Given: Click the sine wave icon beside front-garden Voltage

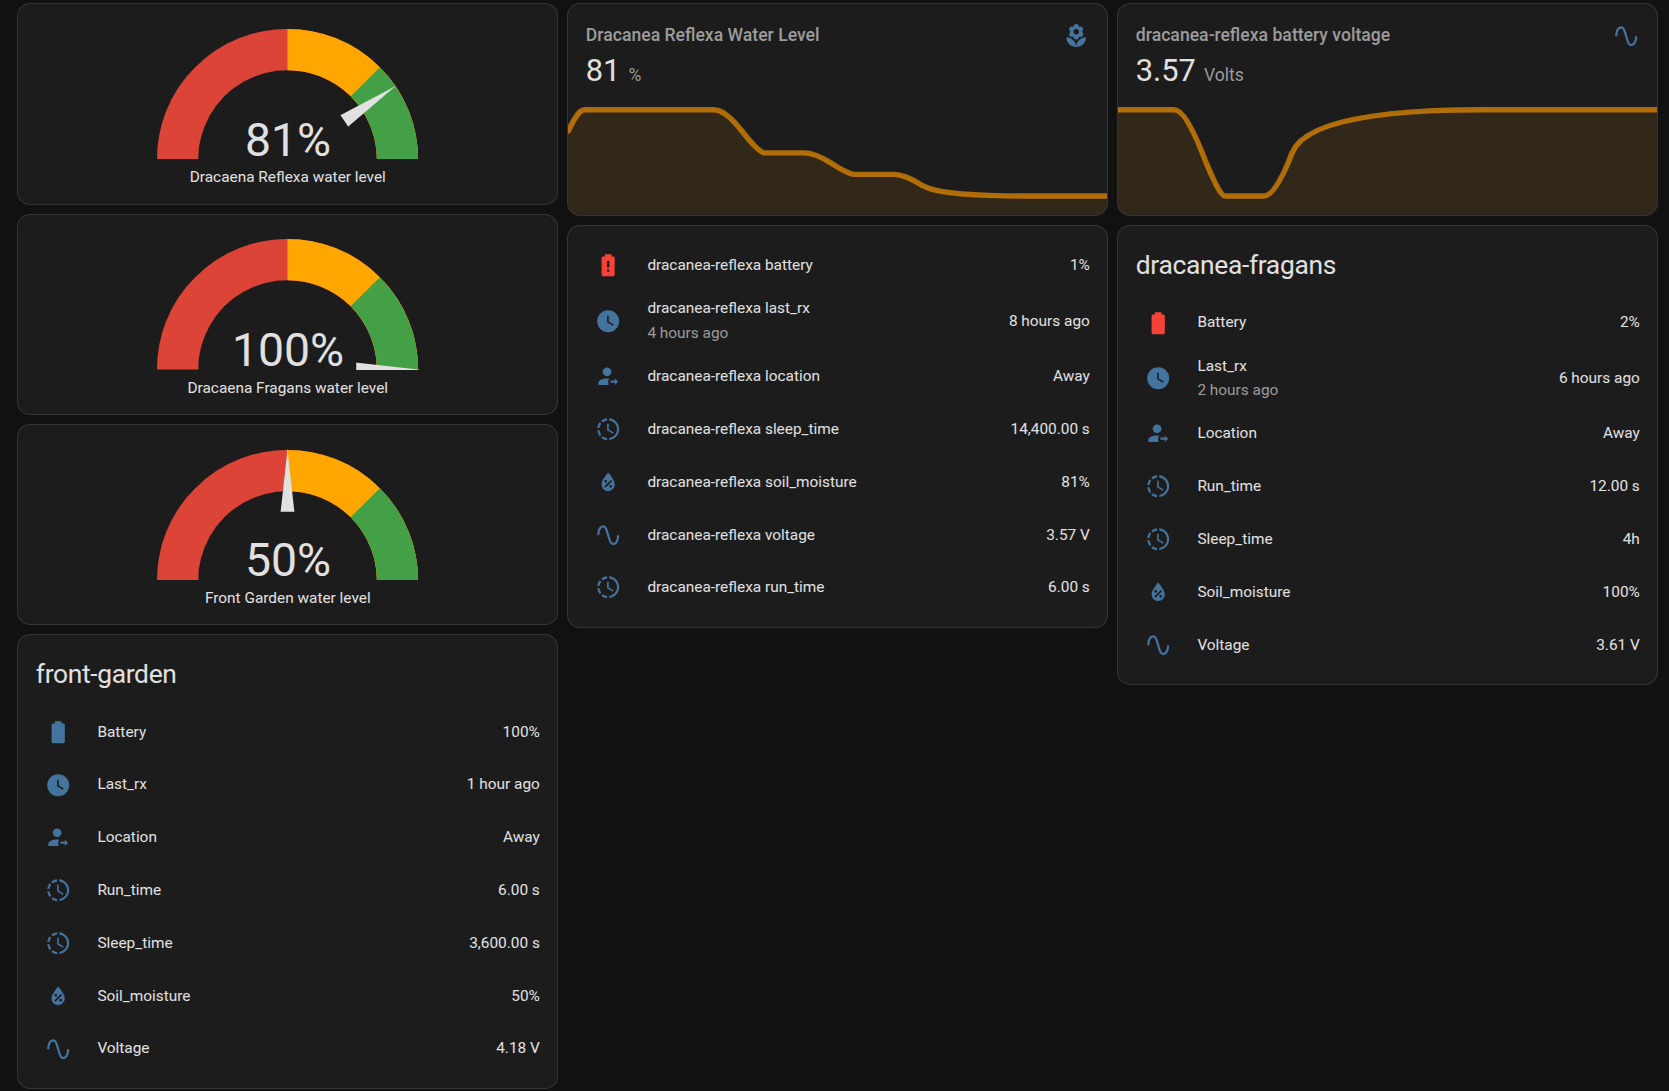Looking at the screenshot, I should [x=58, y=1048].
